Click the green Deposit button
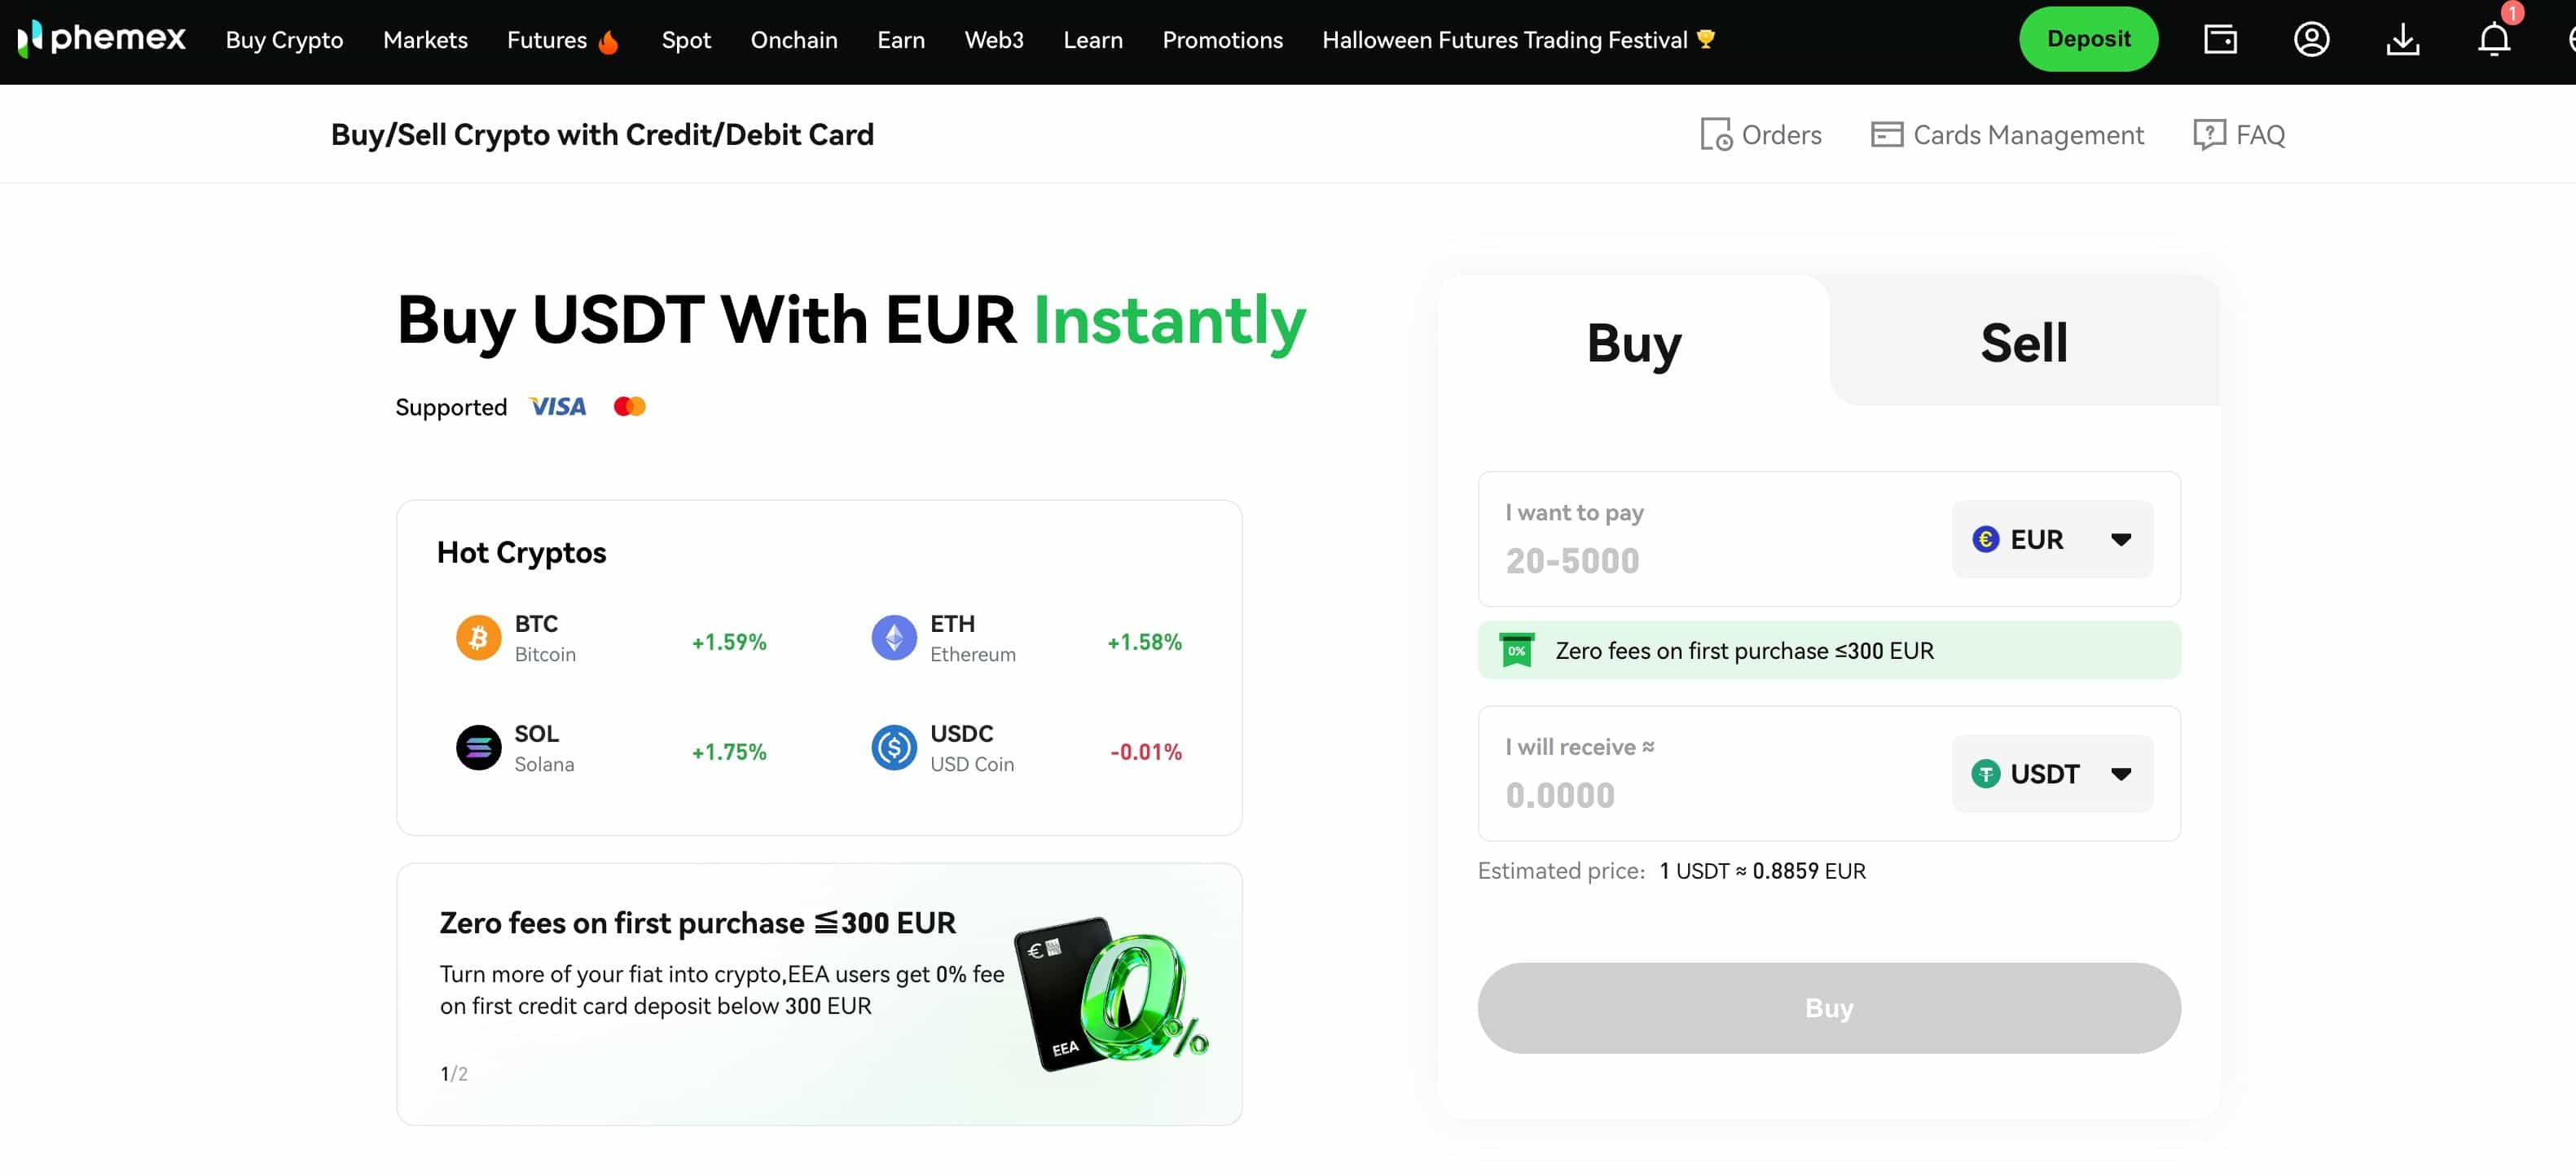The width and height of the screenshot is (2576, 1176). (2088, 39)
